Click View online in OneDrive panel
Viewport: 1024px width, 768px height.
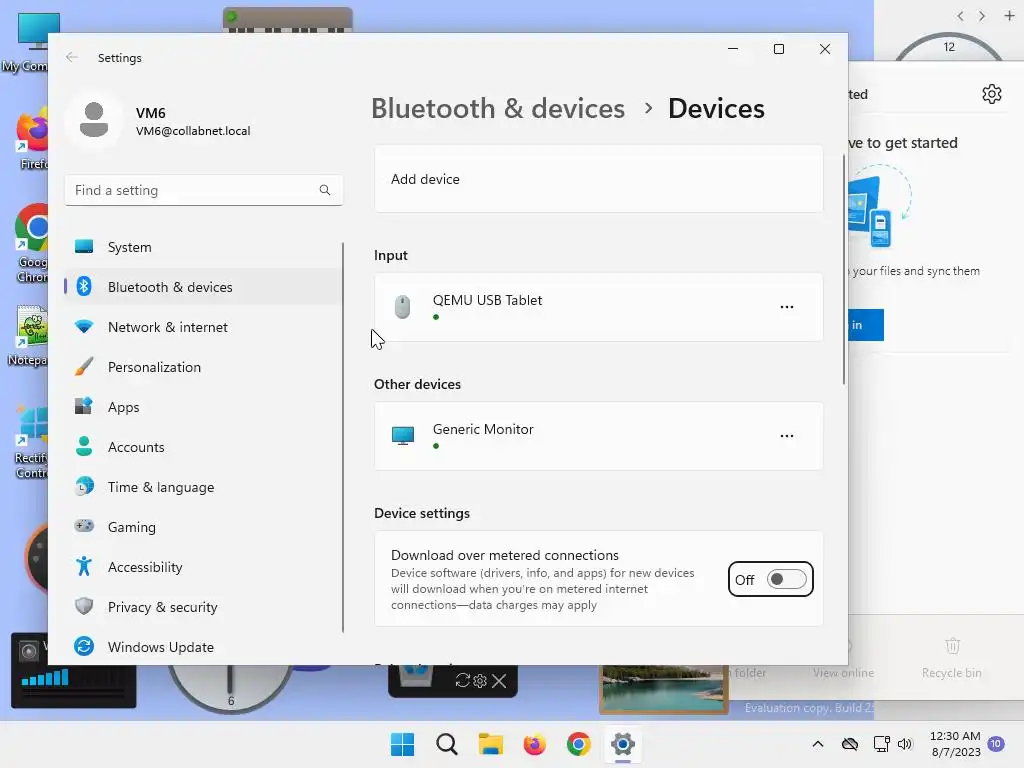[x=843, y=658]
